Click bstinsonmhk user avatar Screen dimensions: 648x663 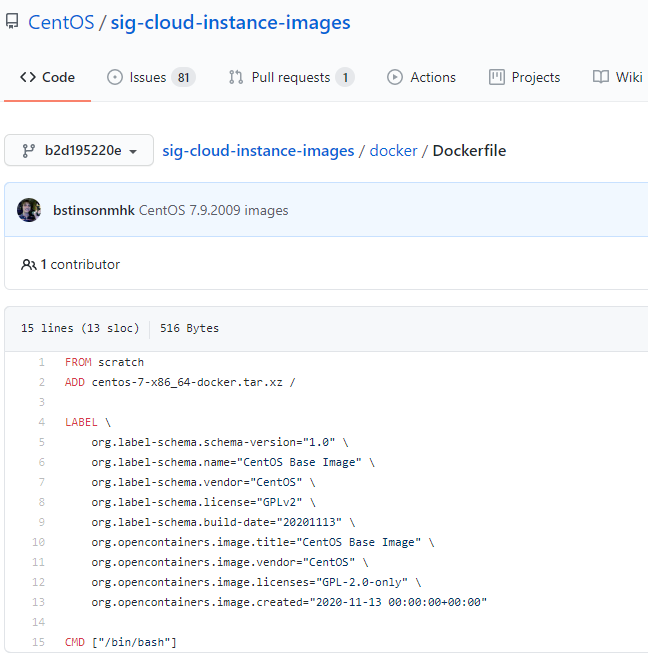(x=29, y=210)
